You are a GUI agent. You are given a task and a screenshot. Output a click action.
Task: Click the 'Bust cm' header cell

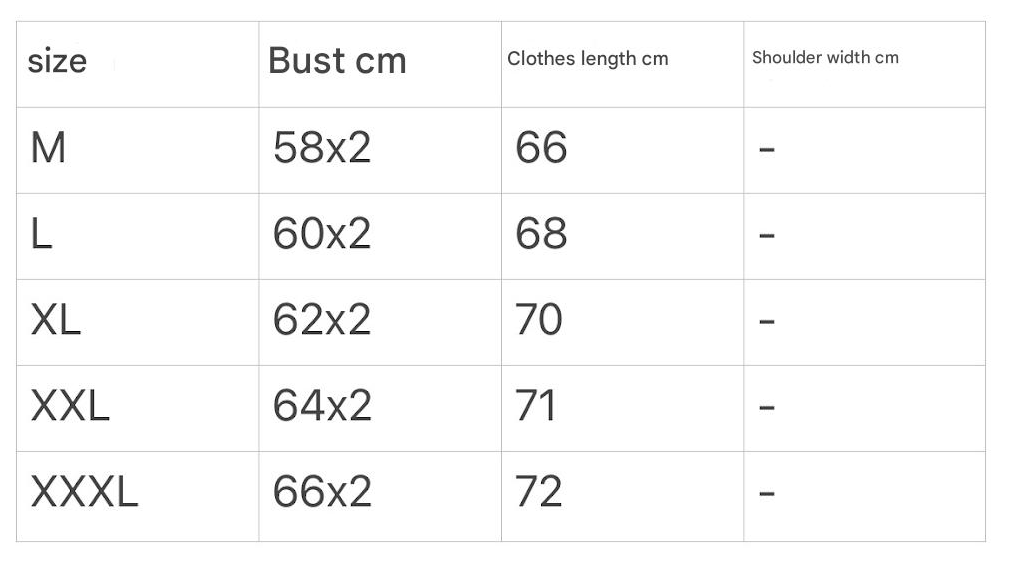coord(337,61)
